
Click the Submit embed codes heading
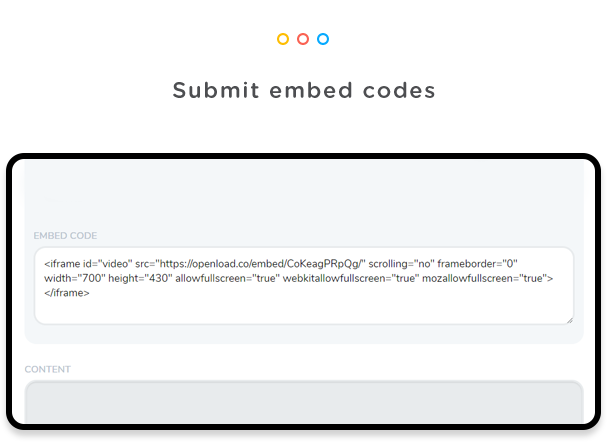(304, 90)
